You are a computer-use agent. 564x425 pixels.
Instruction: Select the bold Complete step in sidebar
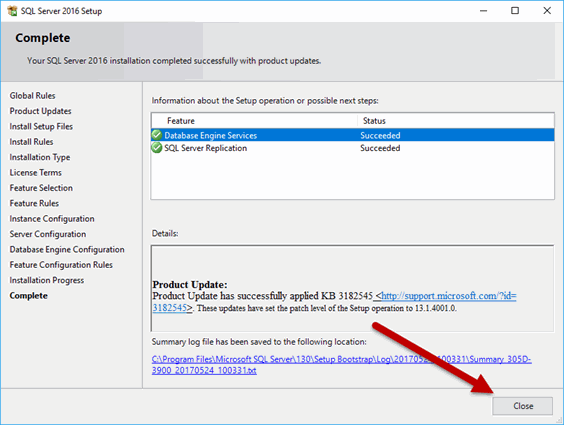(28, 296)
